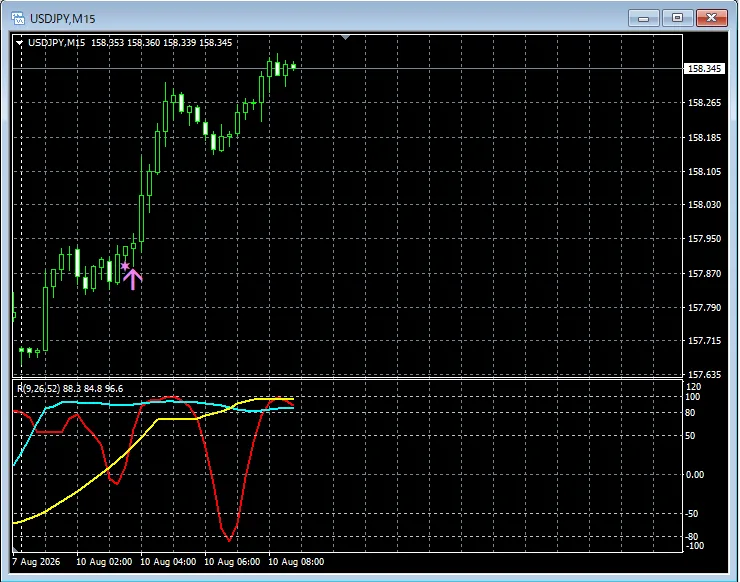740x582 pixels.
Task: Select the pink star signal marker
Action: pyautogui.click(x=125, y=266)
